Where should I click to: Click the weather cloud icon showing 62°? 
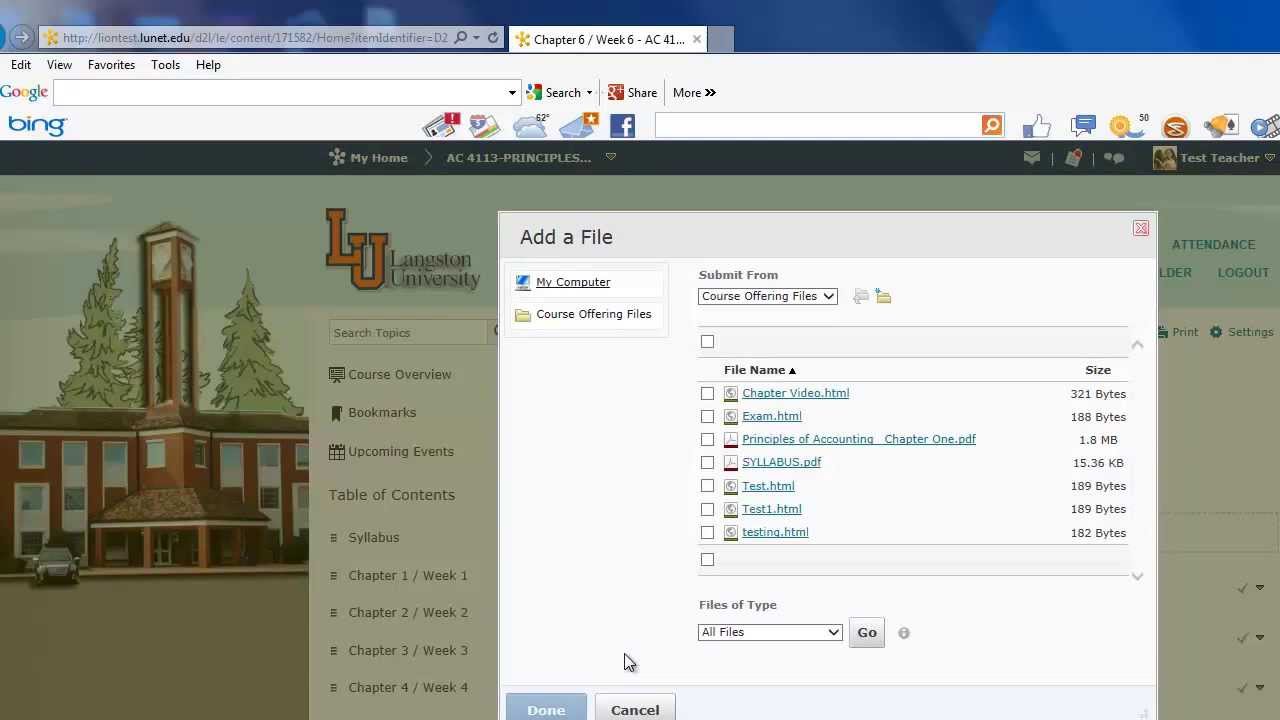pos(531,126)
